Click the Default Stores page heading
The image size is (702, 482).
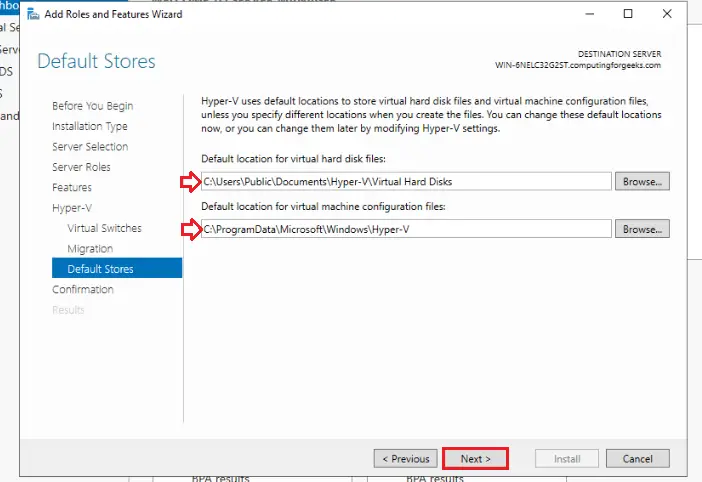96,61
